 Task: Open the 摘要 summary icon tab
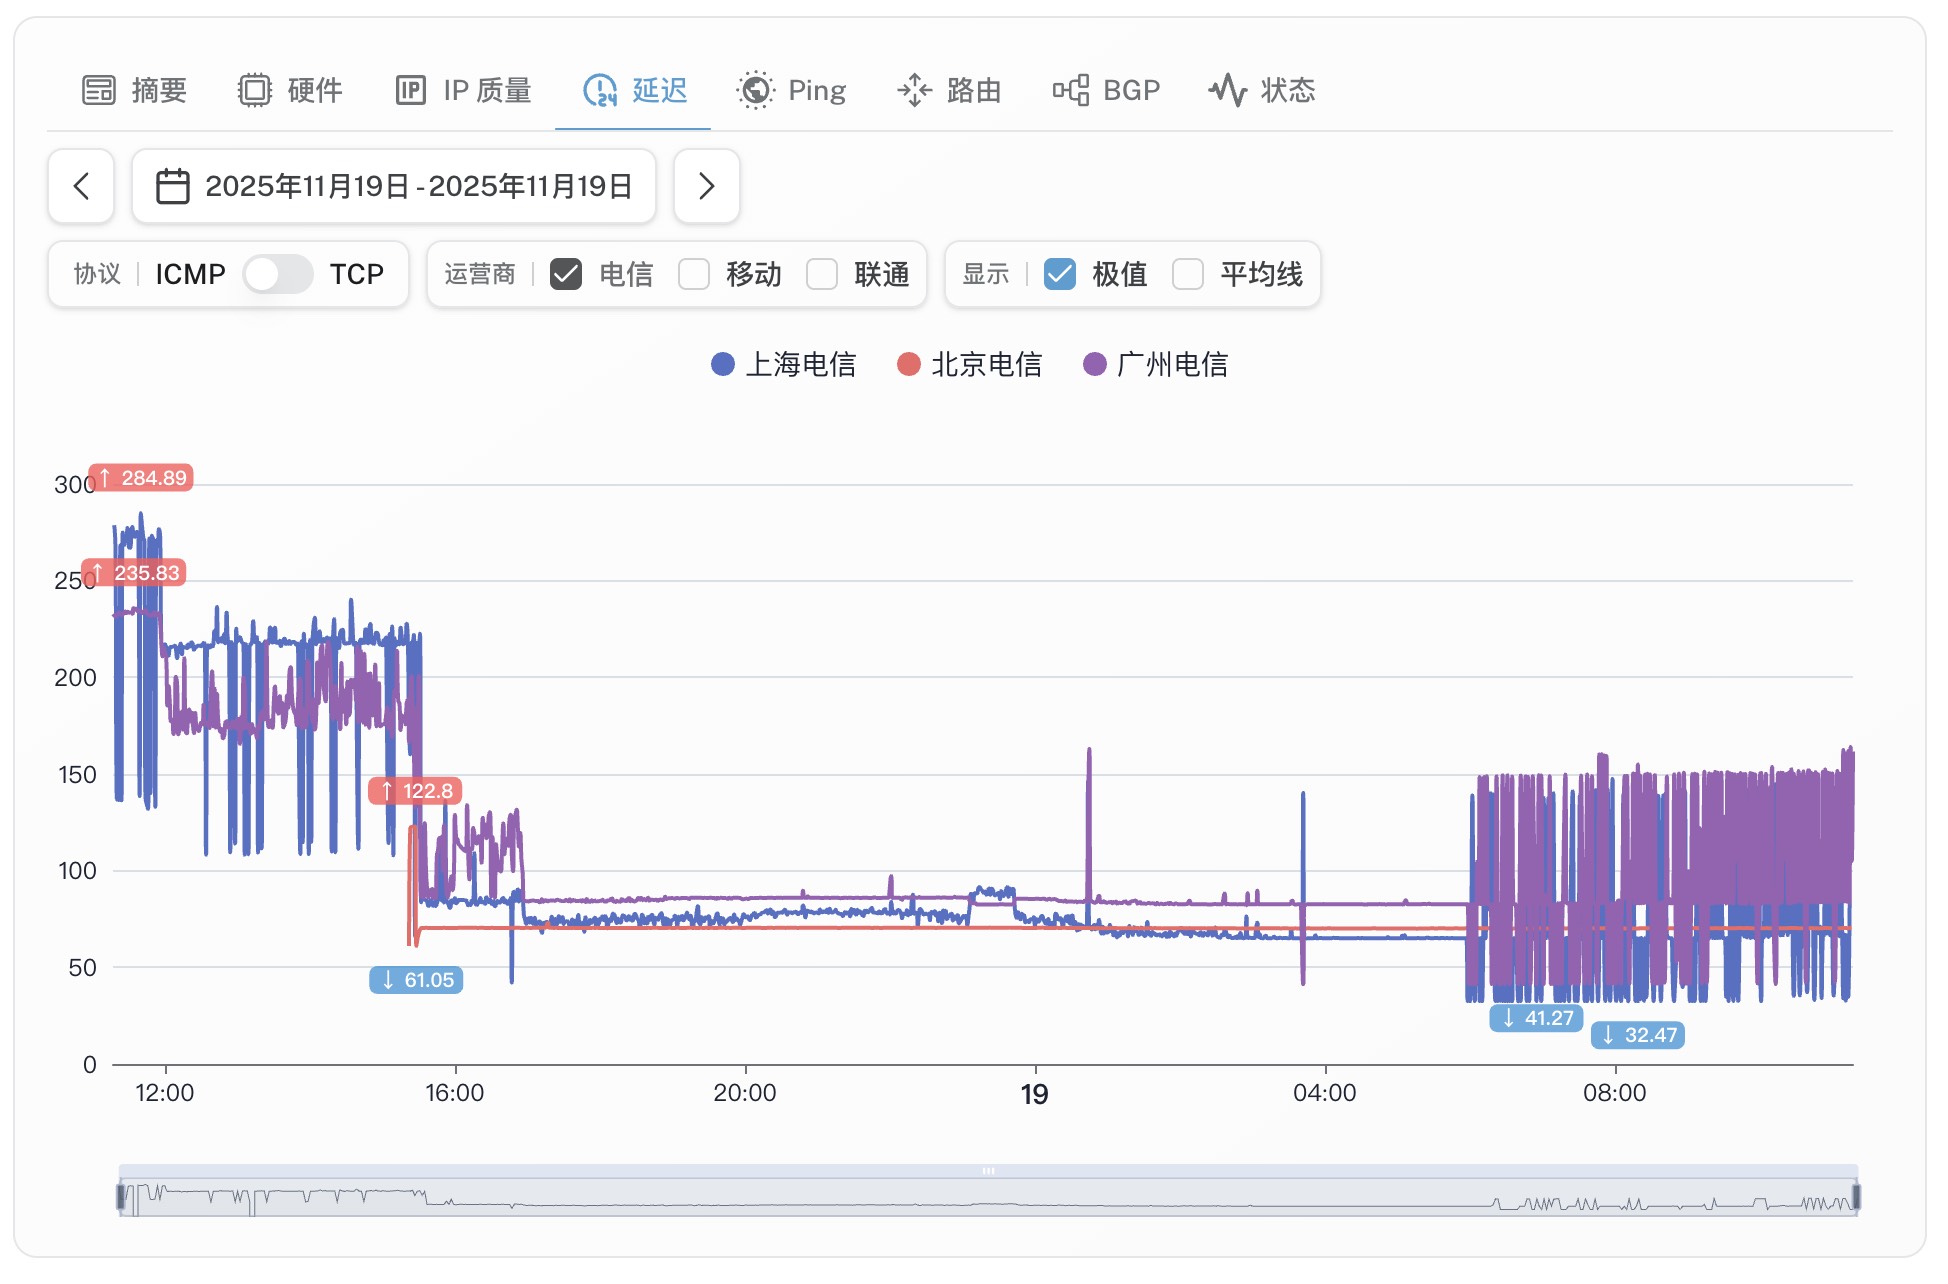[99, 91]
